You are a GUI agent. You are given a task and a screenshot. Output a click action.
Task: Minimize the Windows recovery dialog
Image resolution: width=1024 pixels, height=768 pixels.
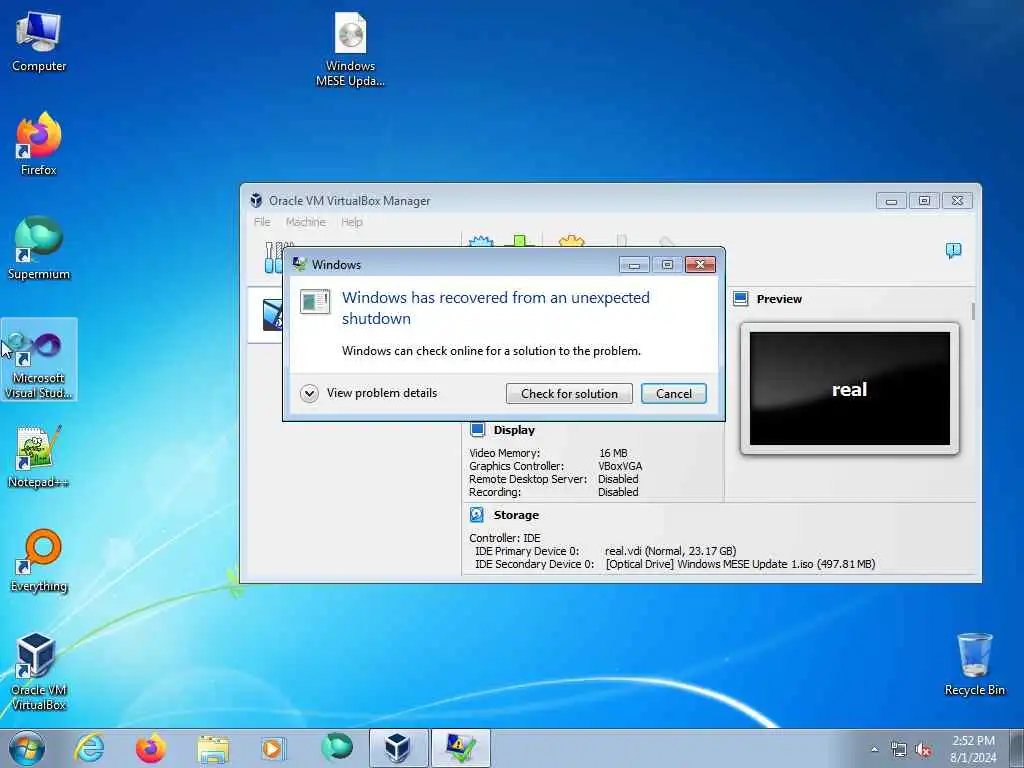[x=634, y=264]
